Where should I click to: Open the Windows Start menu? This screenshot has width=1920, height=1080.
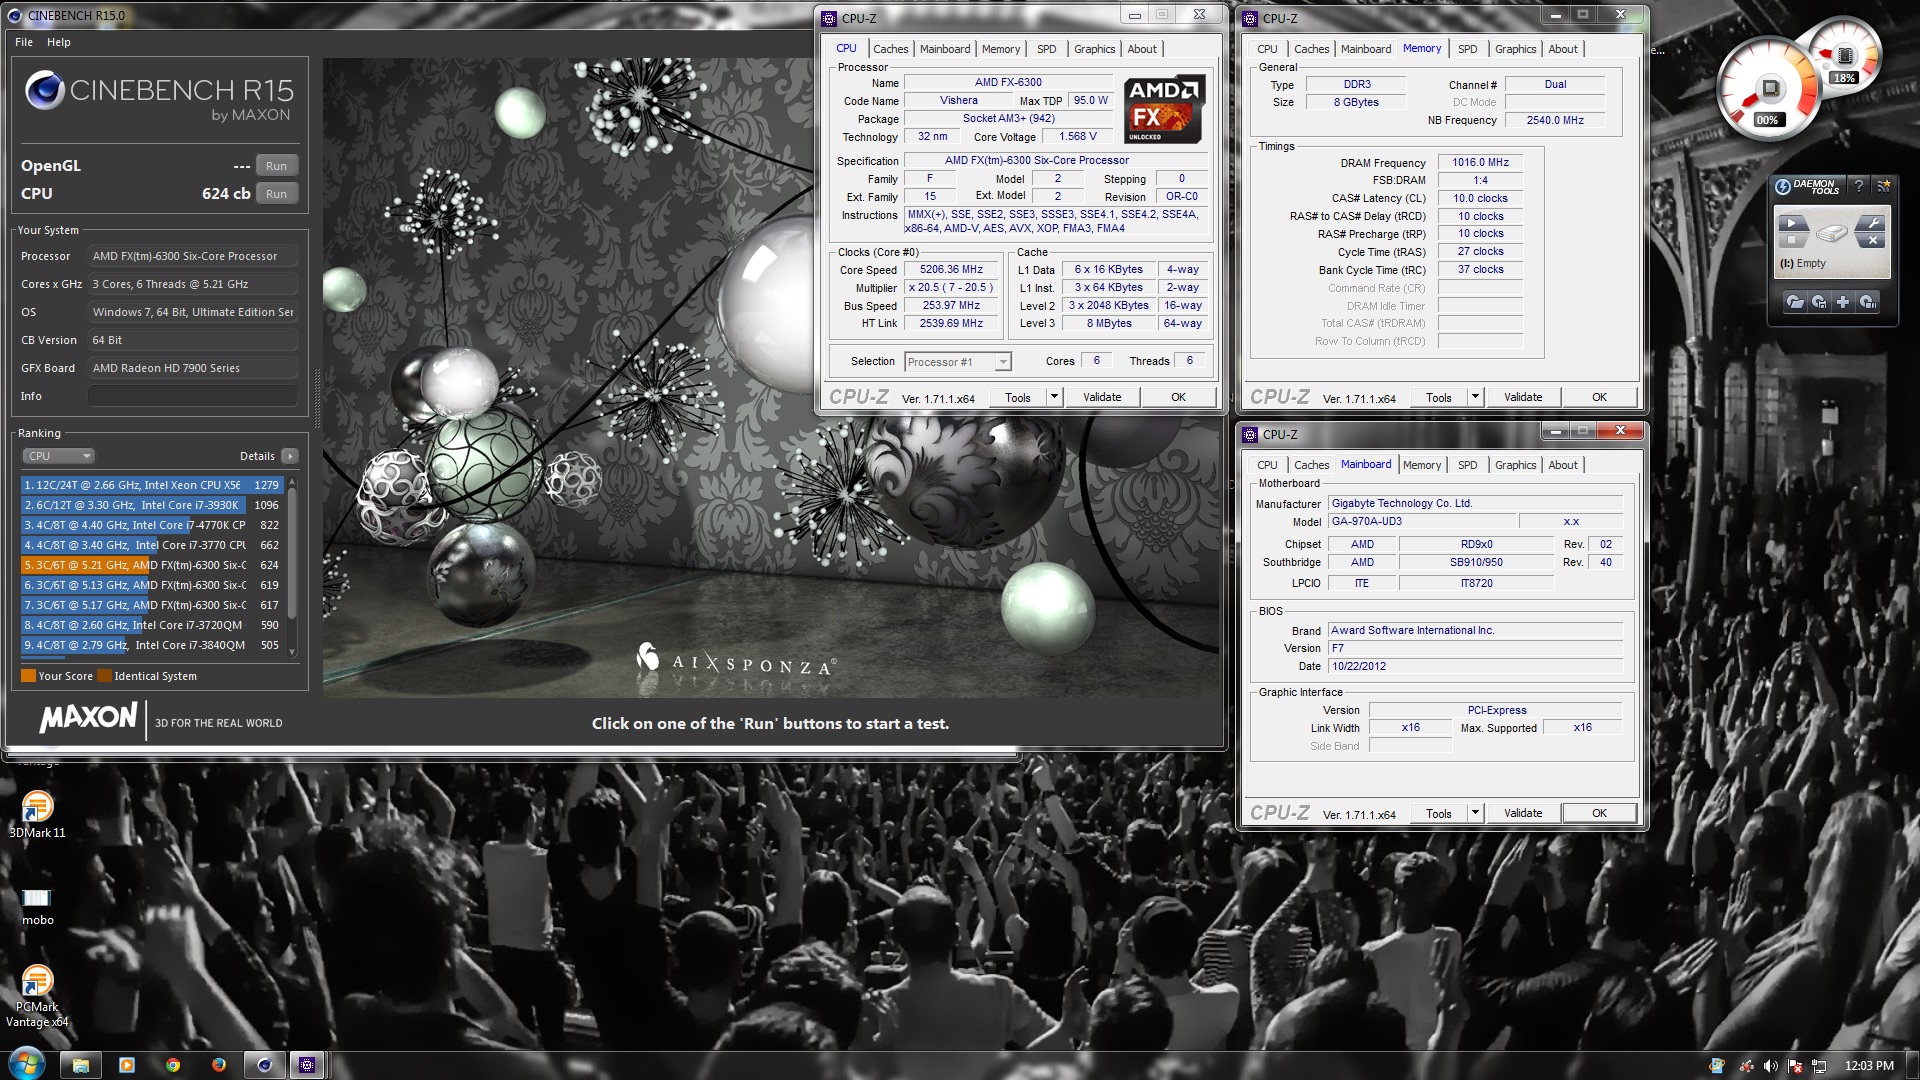click(x=26, y=1064)
